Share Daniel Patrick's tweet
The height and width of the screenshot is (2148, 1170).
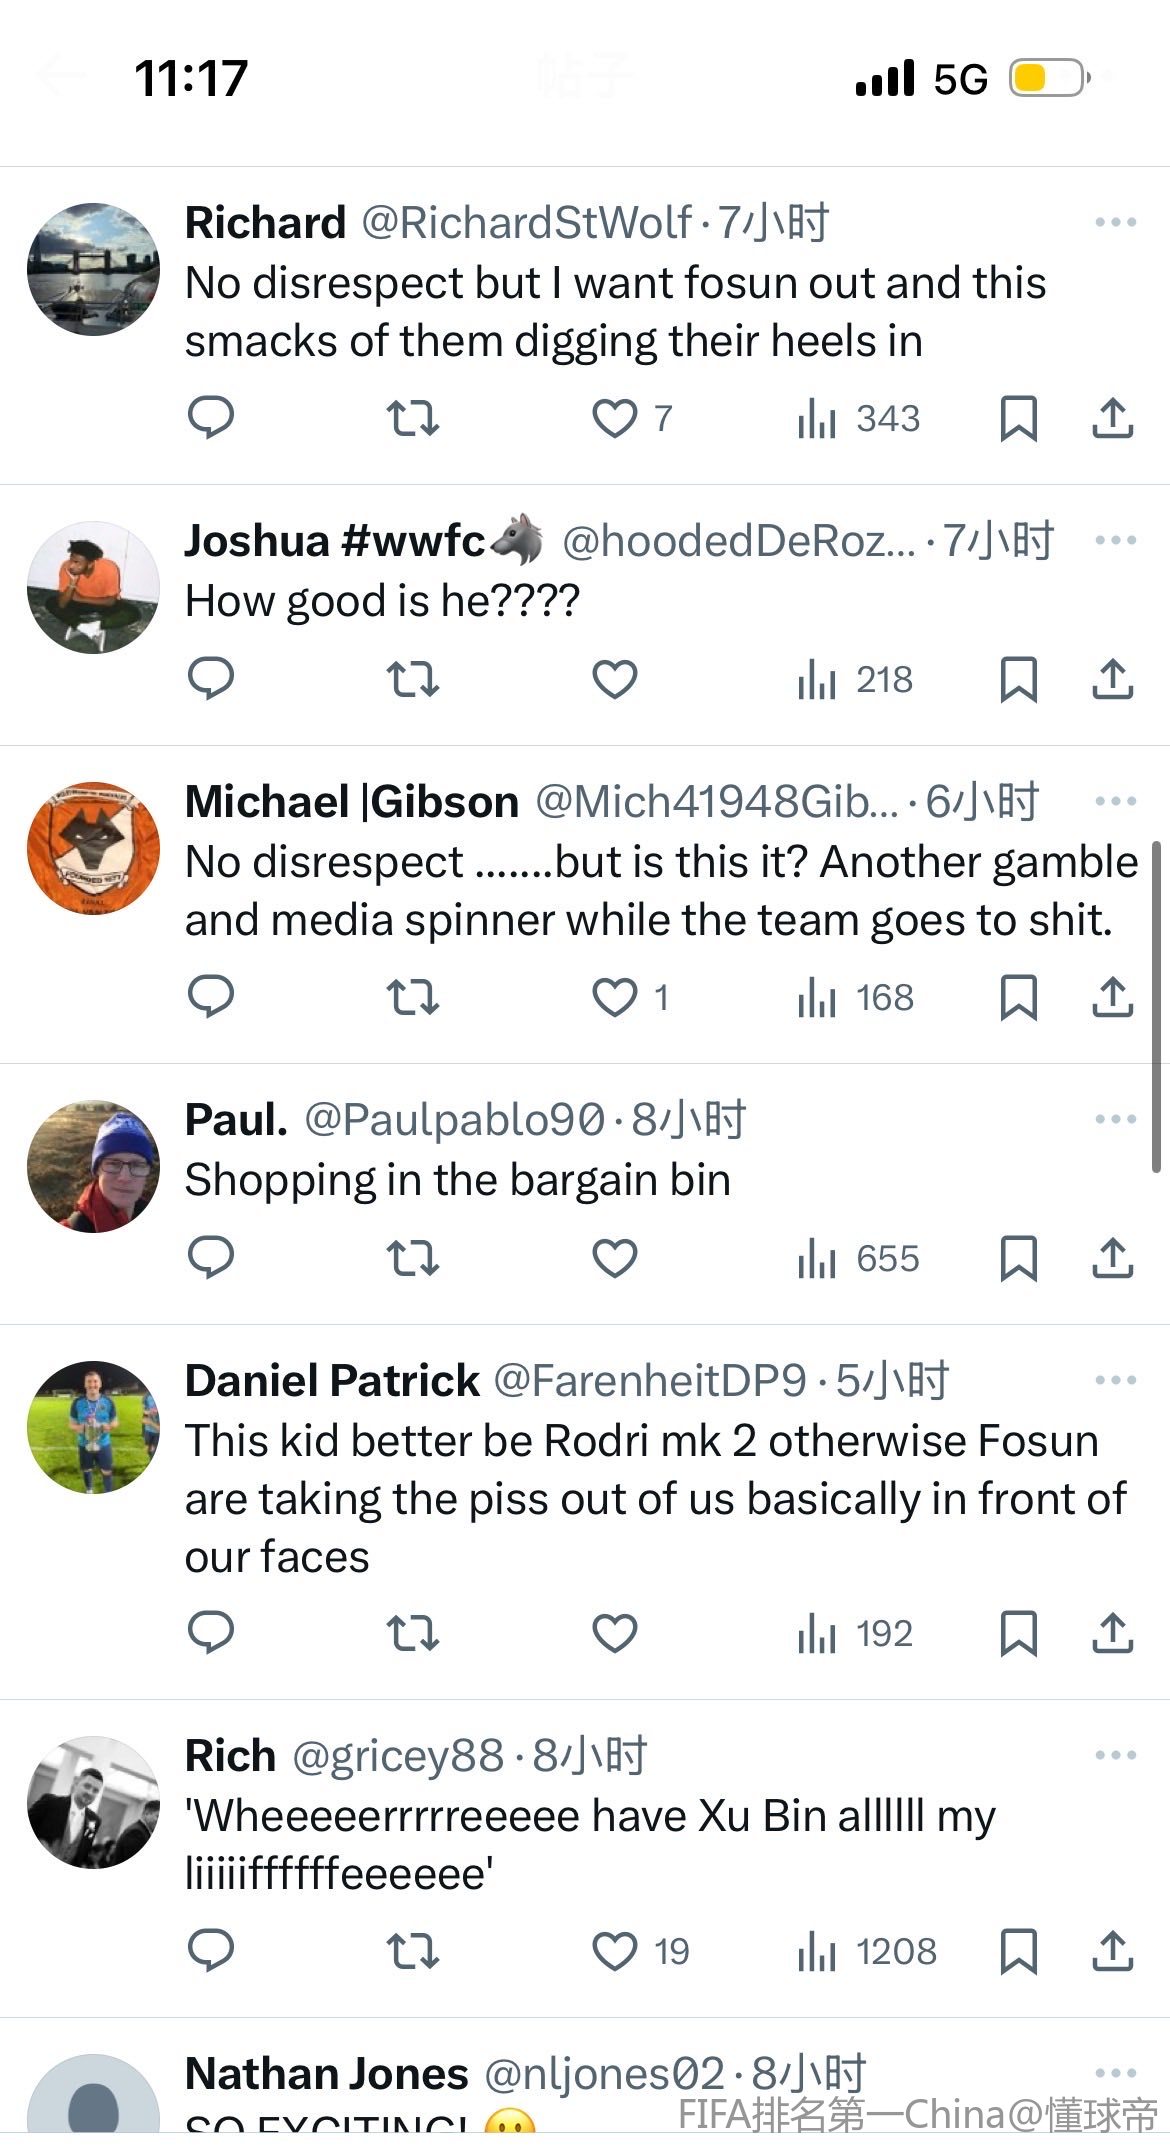[x=1112, y=1633]
